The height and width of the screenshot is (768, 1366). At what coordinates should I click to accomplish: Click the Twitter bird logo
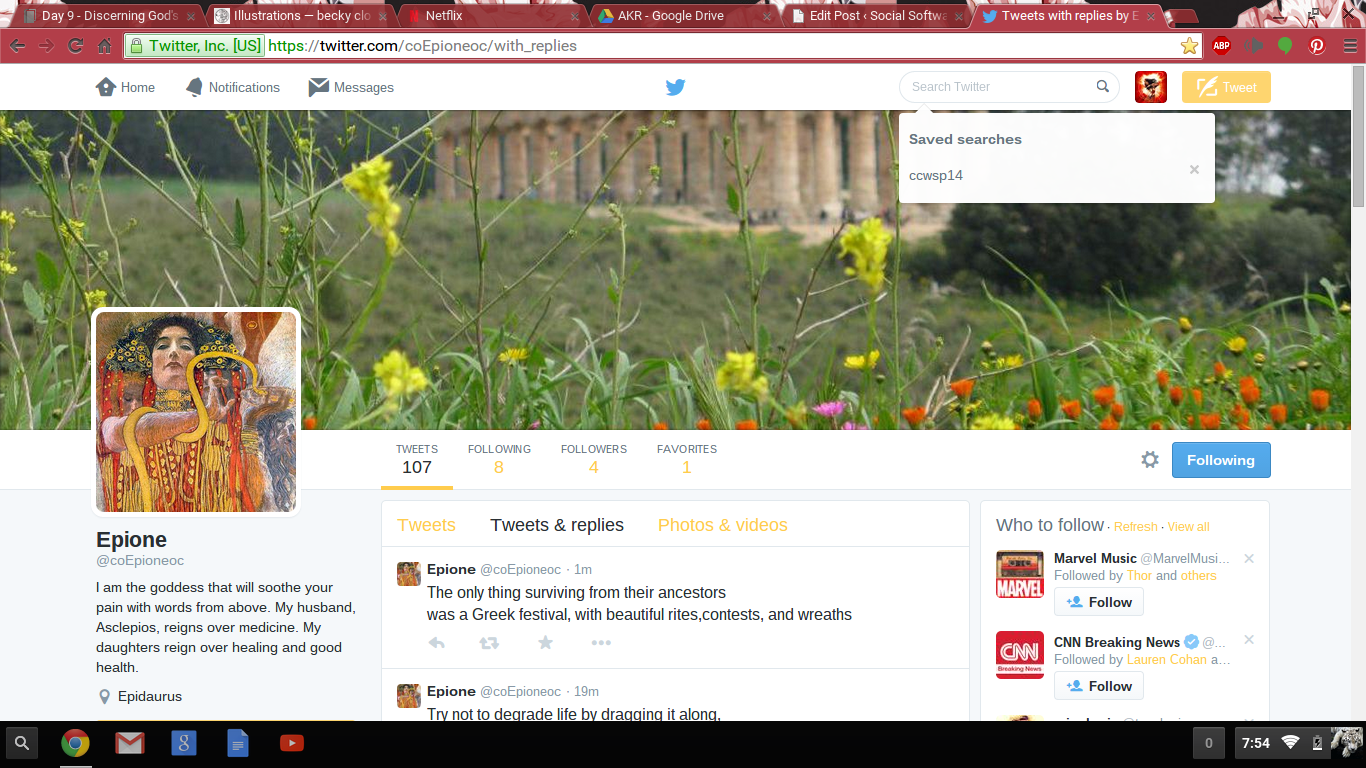click(676, 87)
